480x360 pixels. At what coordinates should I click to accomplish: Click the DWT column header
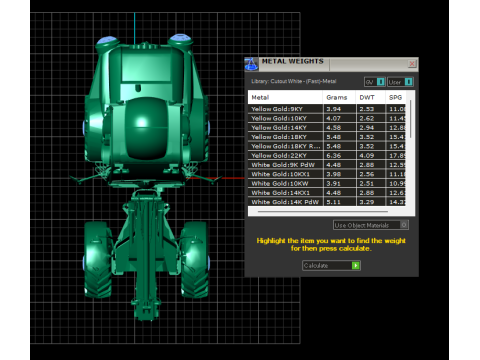coord(370,97)
